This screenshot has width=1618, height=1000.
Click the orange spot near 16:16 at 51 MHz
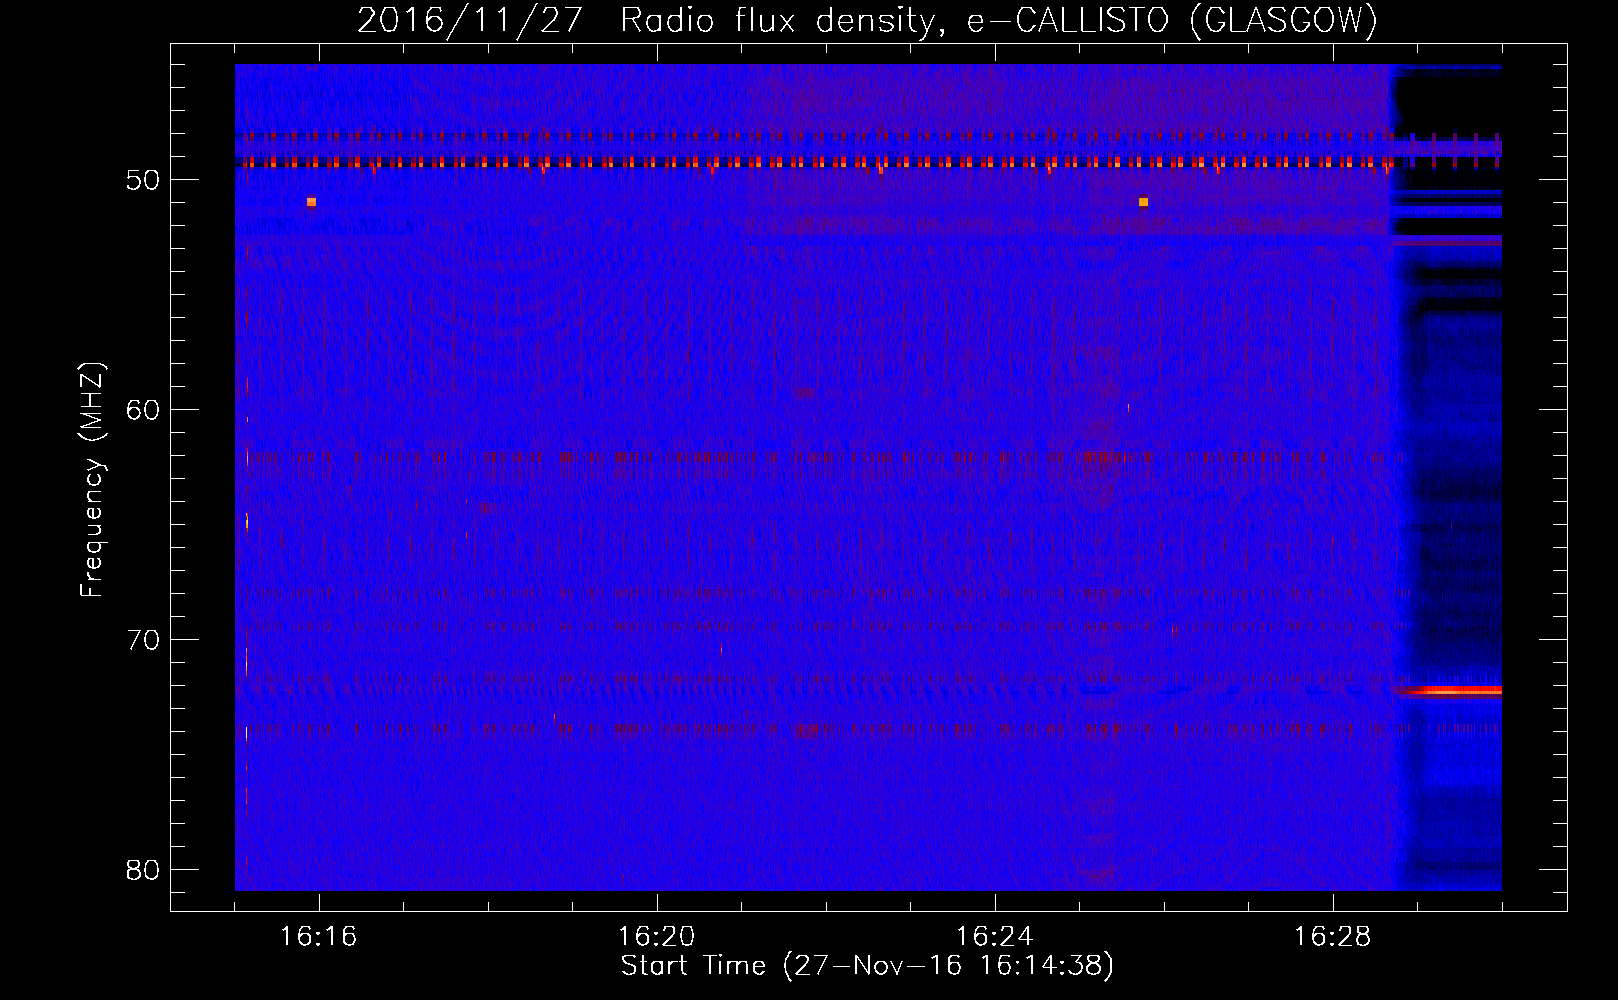click(312, 202)
